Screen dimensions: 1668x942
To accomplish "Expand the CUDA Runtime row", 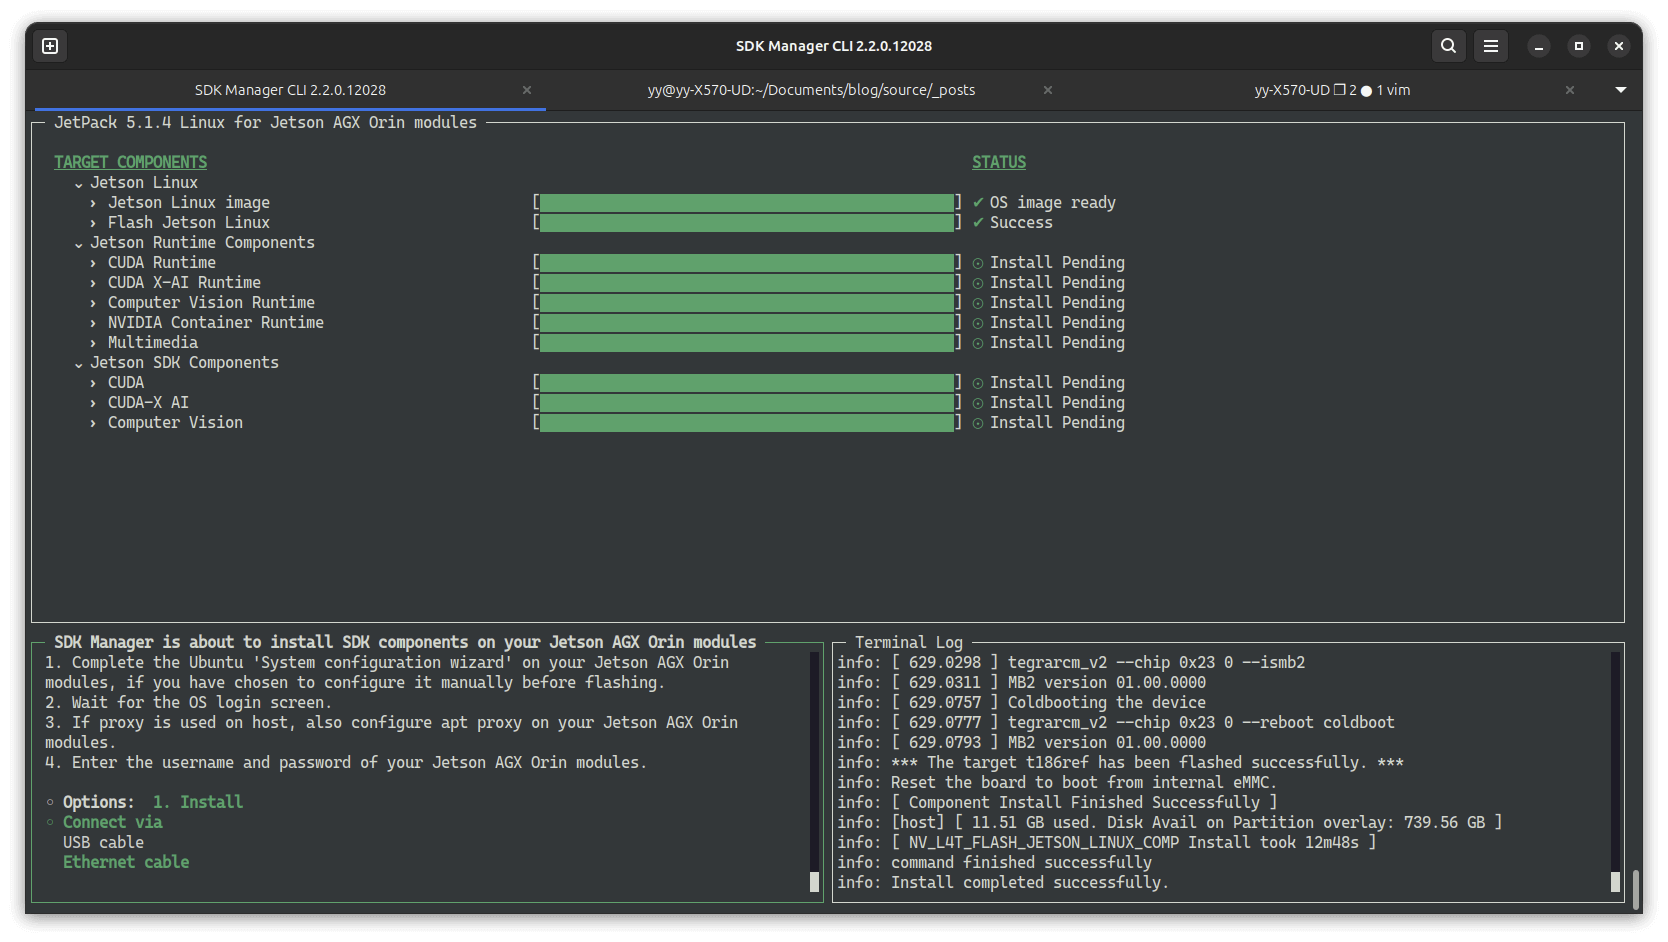I will 93,263.
